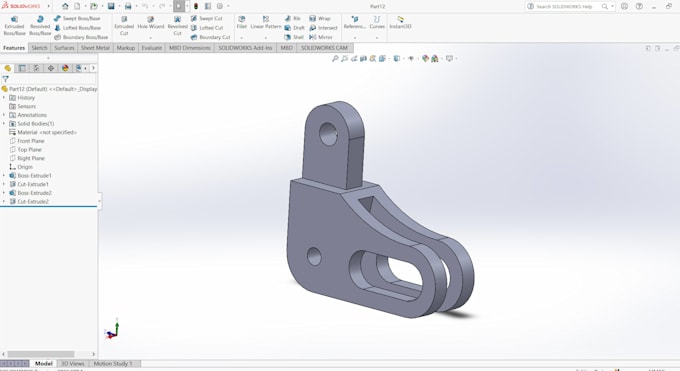Activate the Extruded Cut tool

click(124, 26)
